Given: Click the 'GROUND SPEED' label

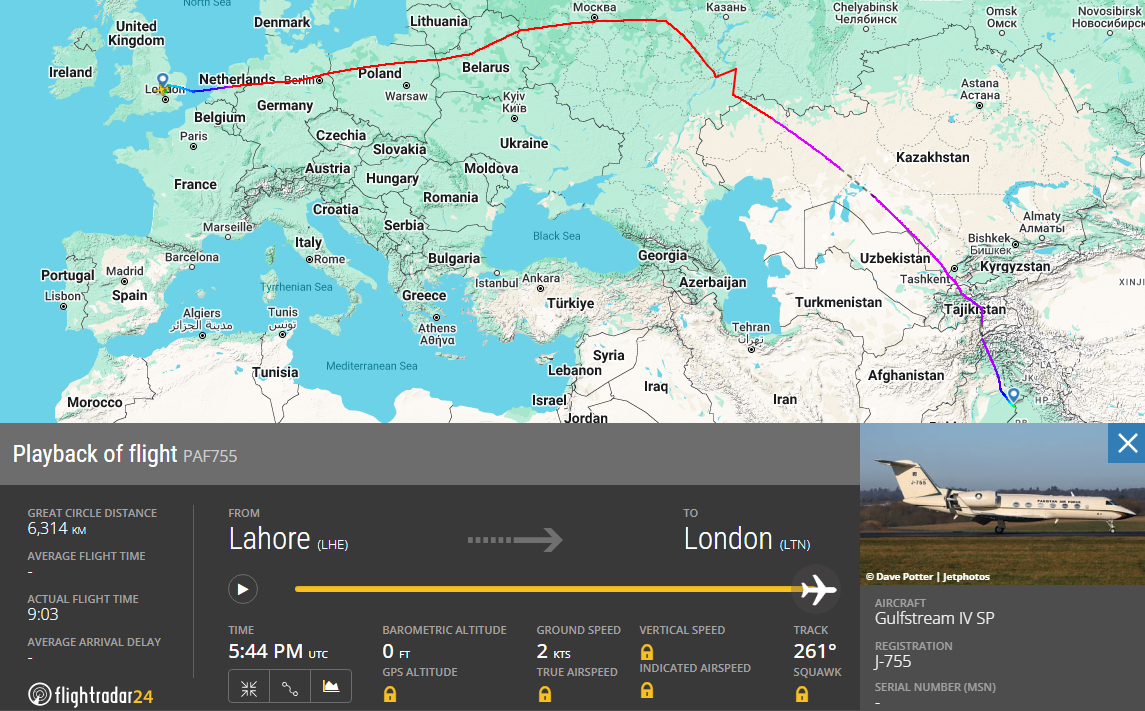Looking at the screenshot, I should tap(578, 630).
